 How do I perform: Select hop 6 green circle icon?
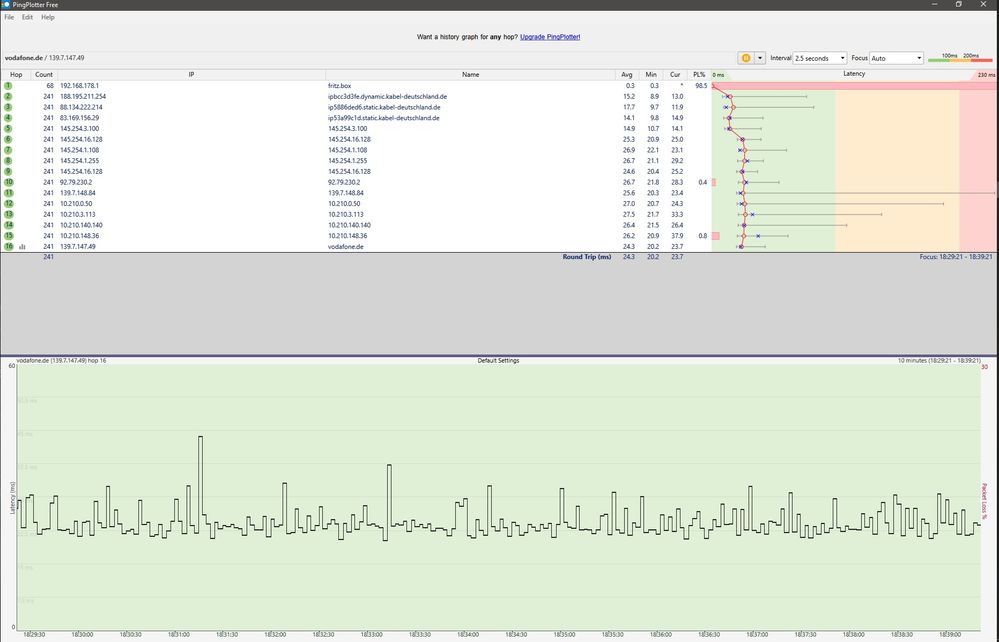(x=8, y=139)
